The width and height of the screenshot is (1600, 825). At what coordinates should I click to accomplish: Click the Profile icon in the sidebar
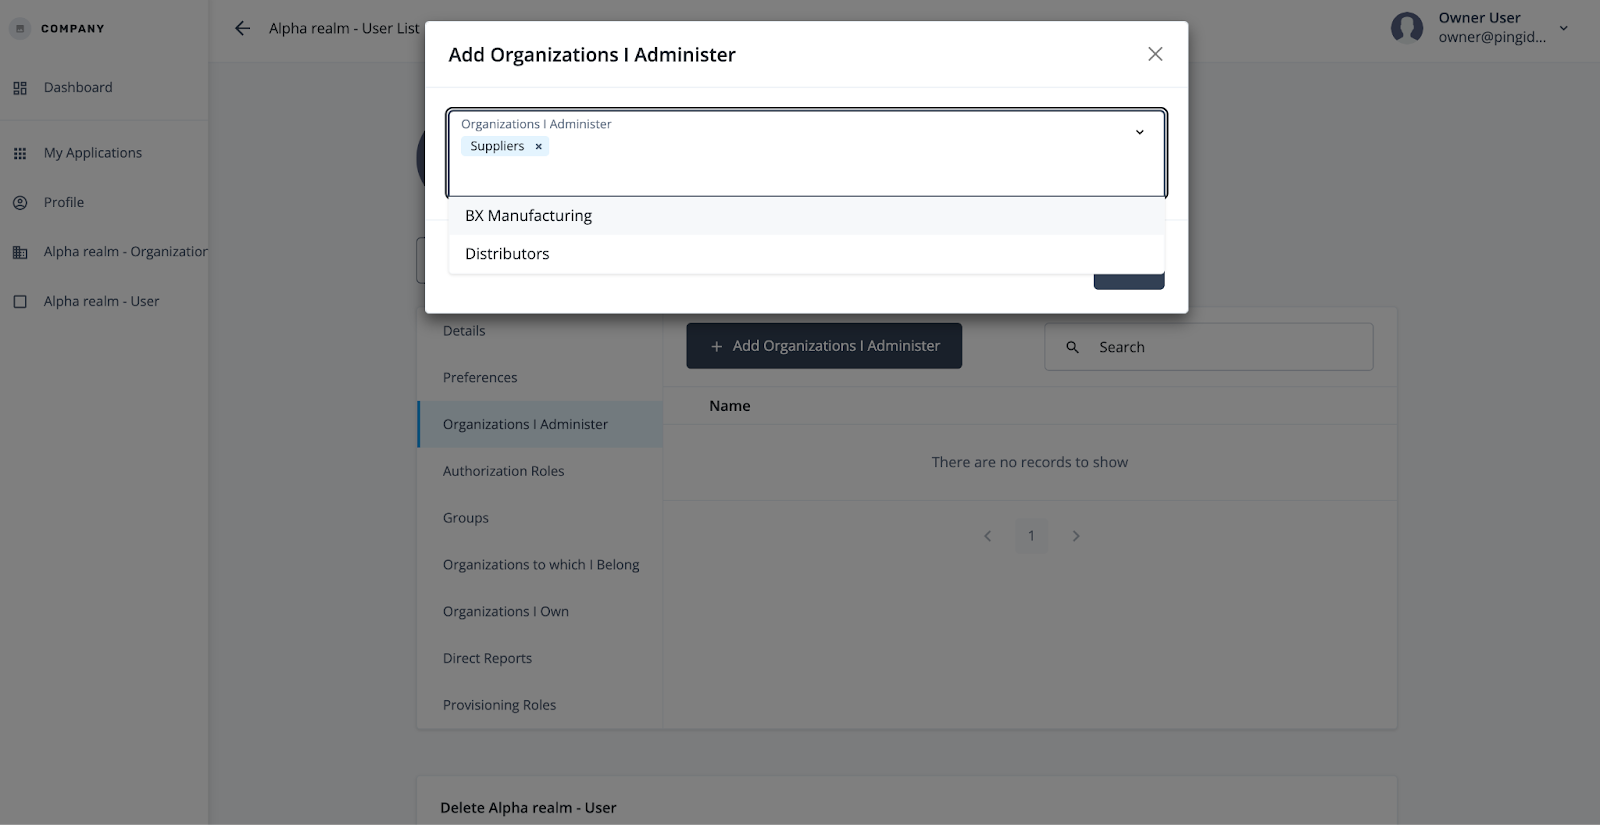click(x=20, y=202)
